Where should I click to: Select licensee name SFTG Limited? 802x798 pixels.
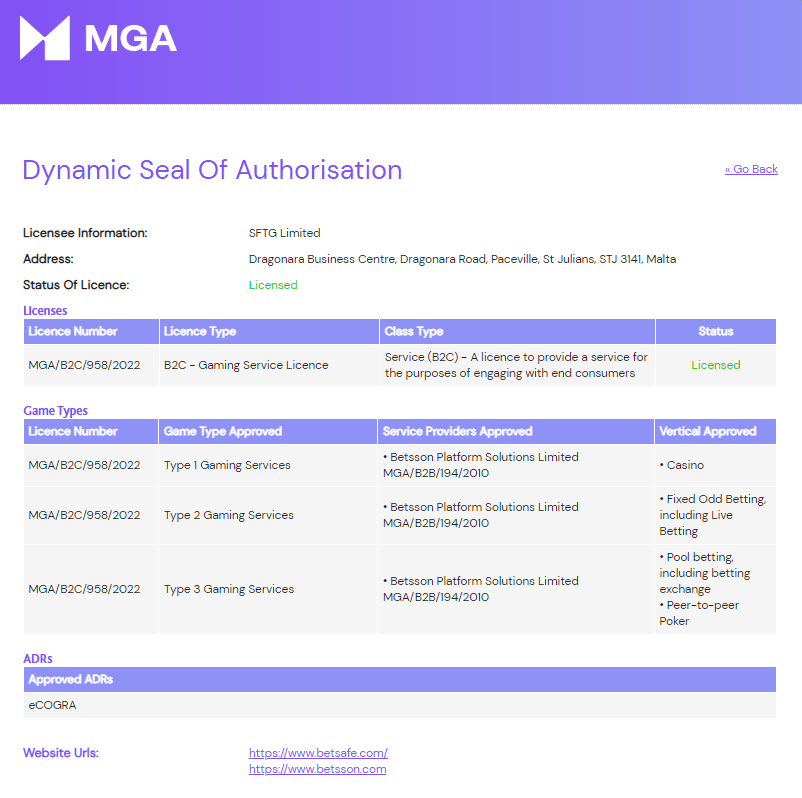click(x=284, y=233)
